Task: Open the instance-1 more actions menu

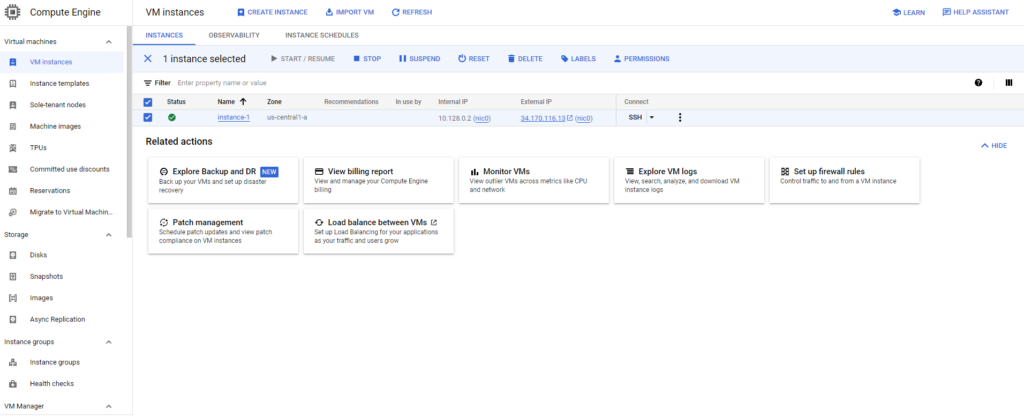Action: [x=680, y=118]
